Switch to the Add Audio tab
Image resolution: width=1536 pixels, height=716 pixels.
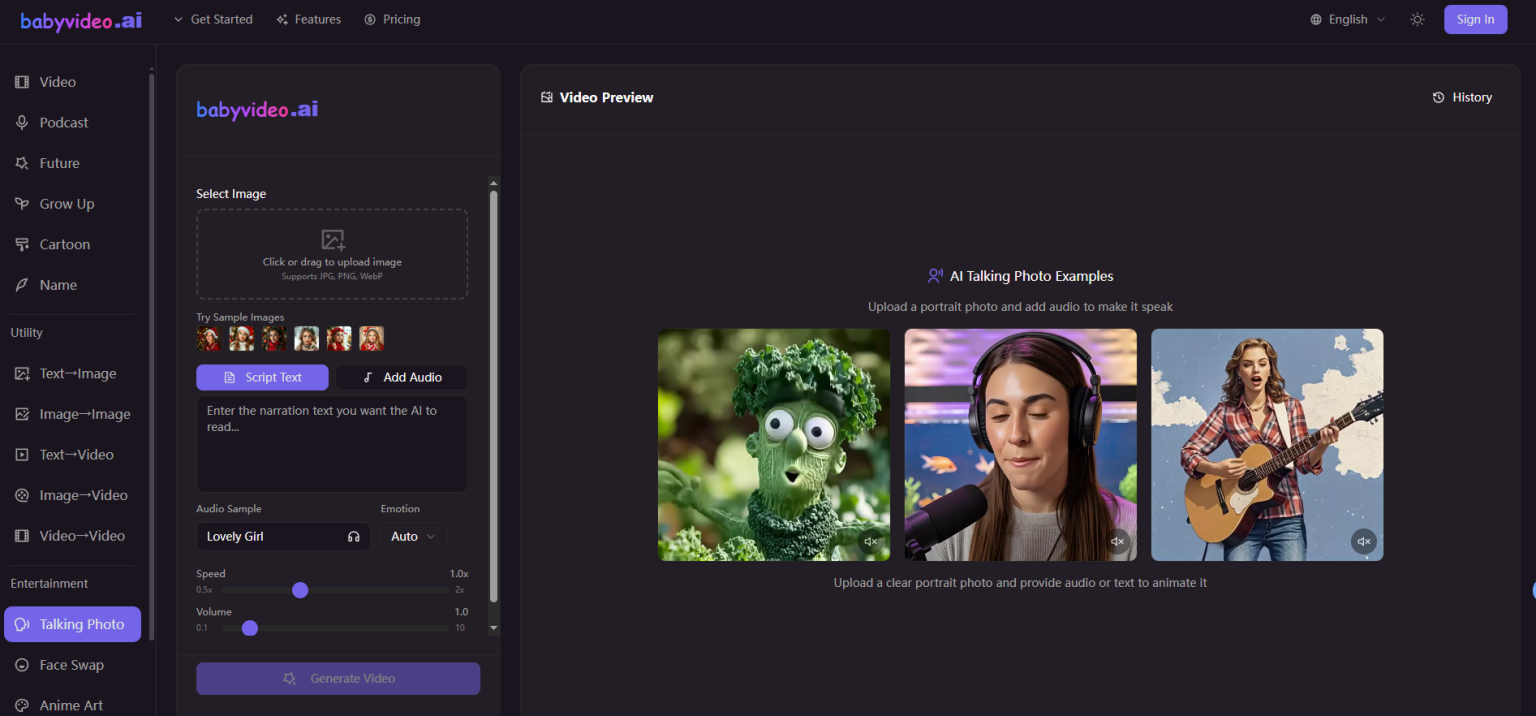coord(401,377)
